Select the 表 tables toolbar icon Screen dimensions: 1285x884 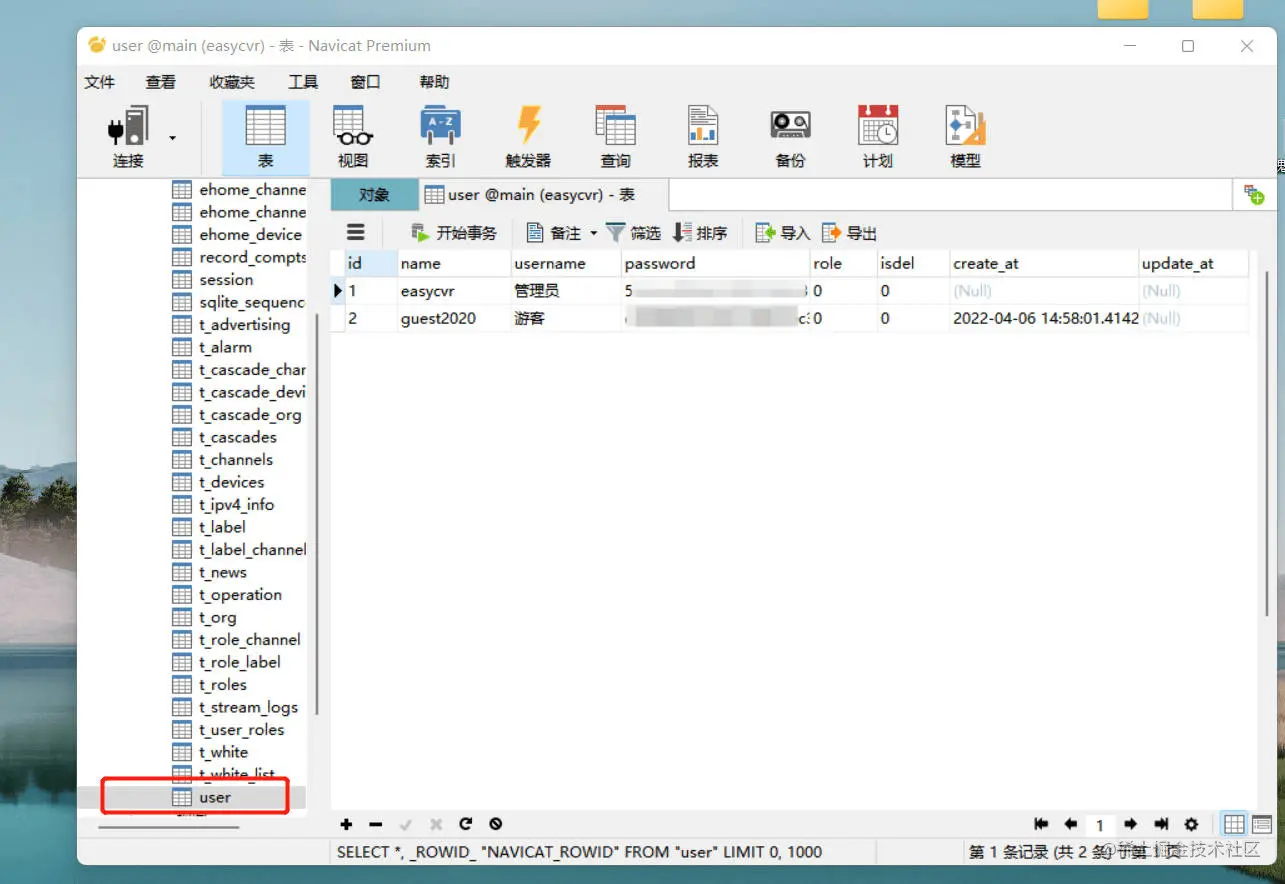(x=265, y=137)
